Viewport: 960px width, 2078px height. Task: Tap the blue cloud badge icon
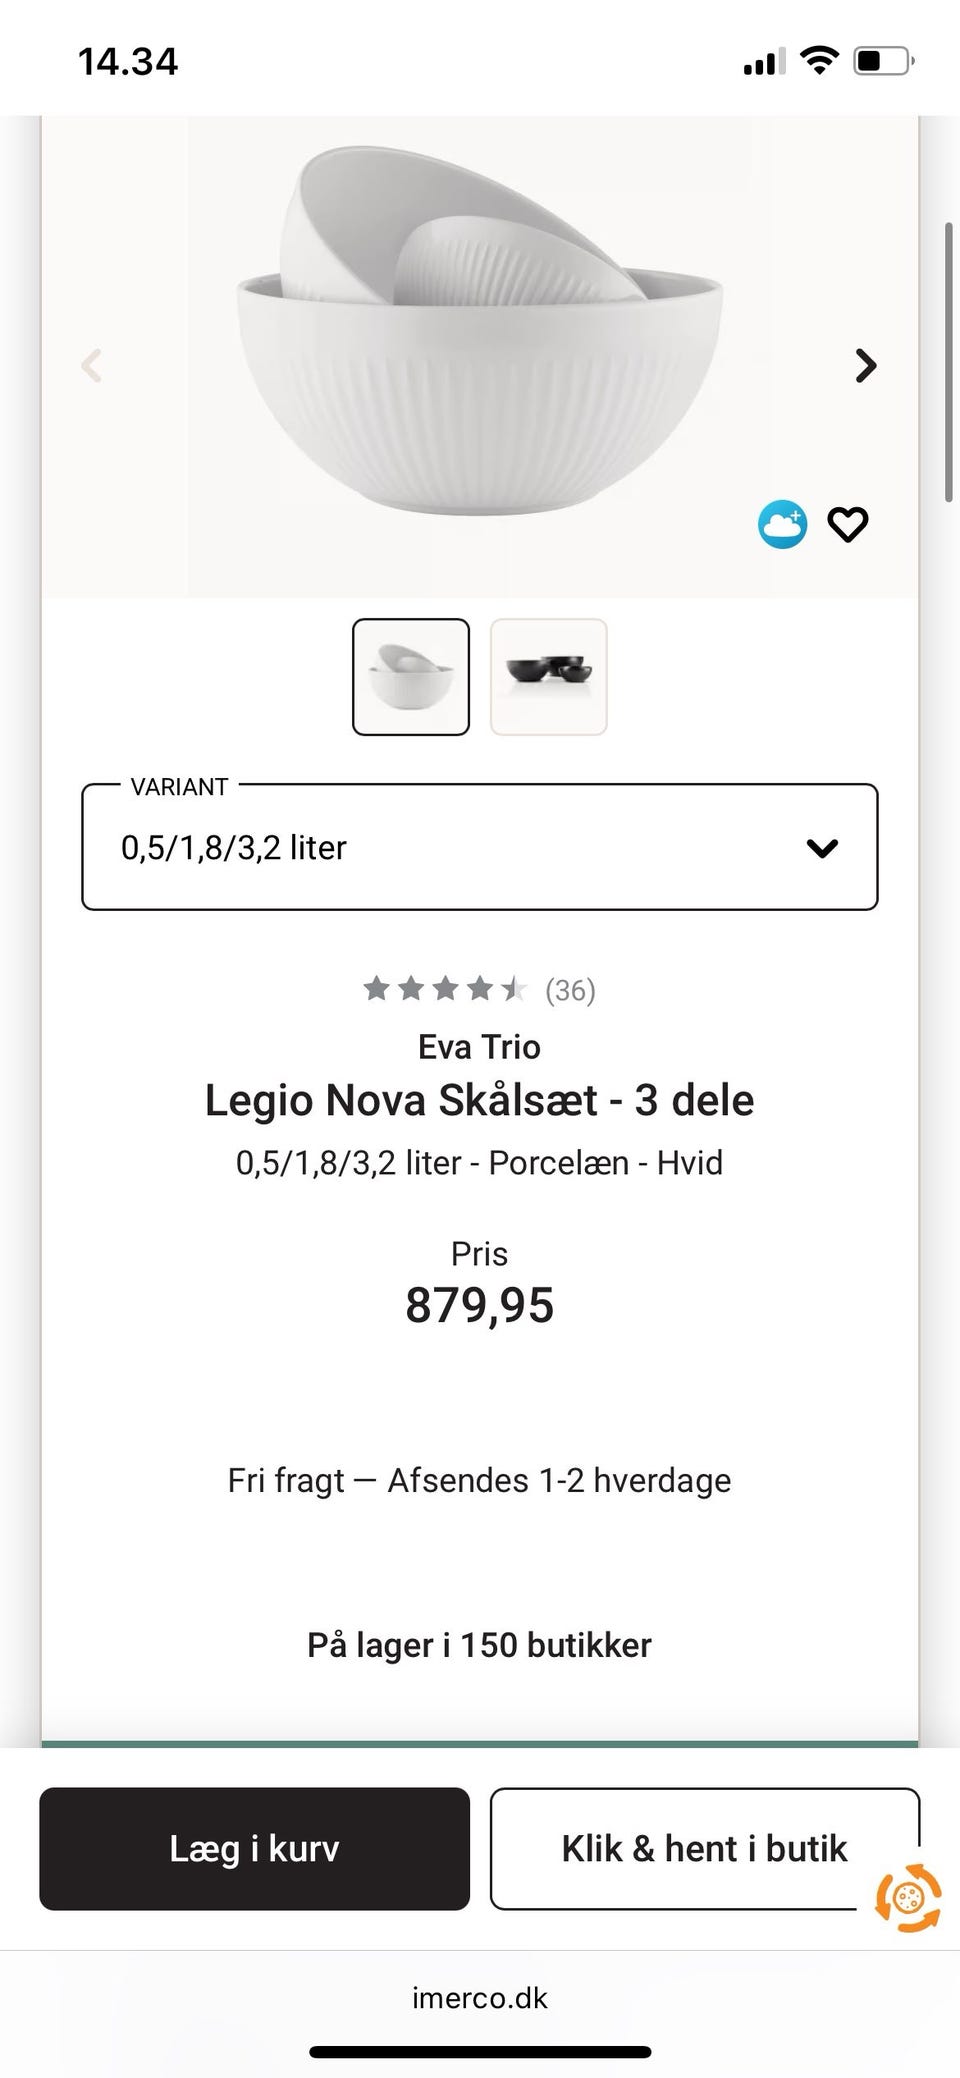pyautogui.click(x=782, y=524)
